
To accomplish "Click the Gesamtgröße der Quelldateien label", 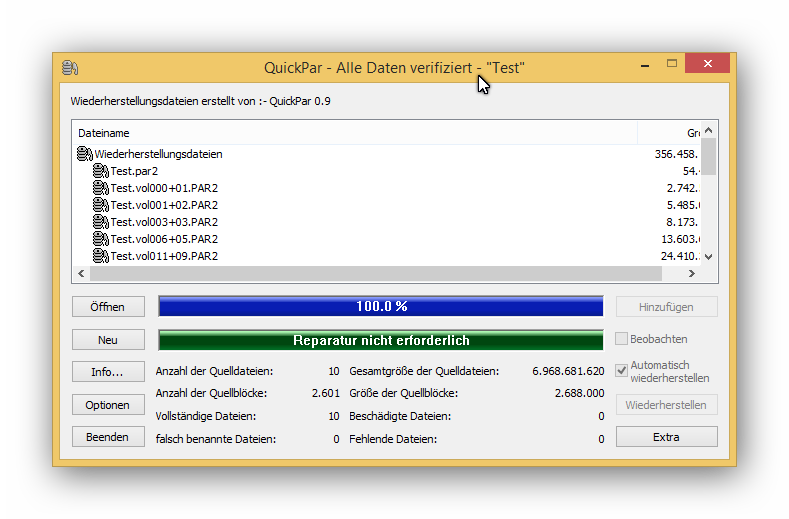I will click(x=424, y=371).
